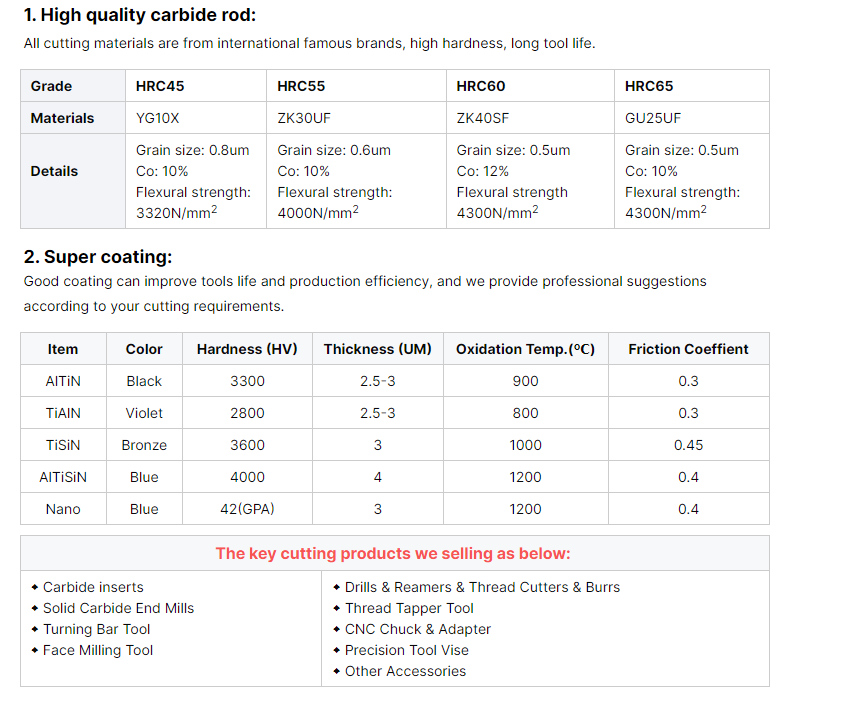Click the AlTiN coating row item
The width and height of the screenshot is (846, 703).
click(x=62, y=381)
